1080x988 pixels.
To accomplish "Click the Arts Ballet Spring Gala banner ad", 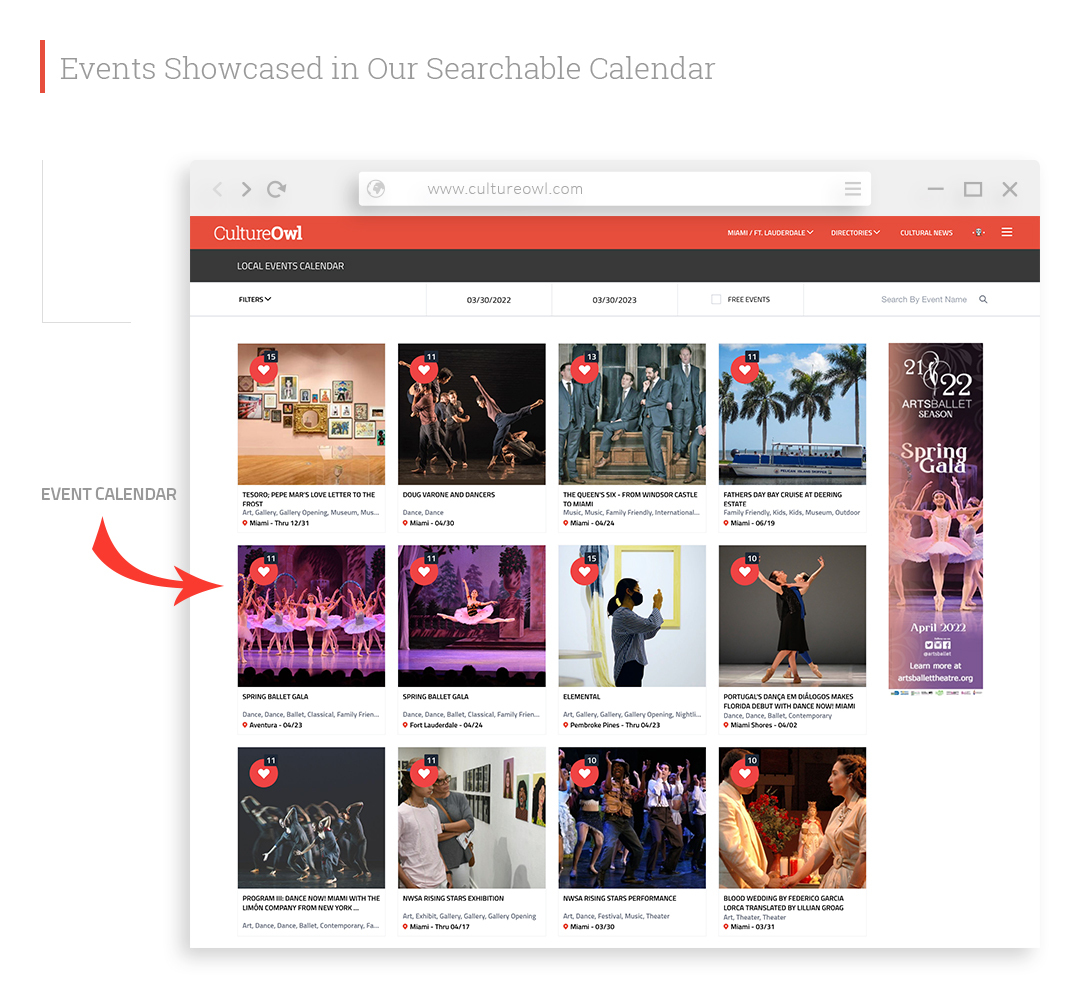I will [x=935, y=516].
